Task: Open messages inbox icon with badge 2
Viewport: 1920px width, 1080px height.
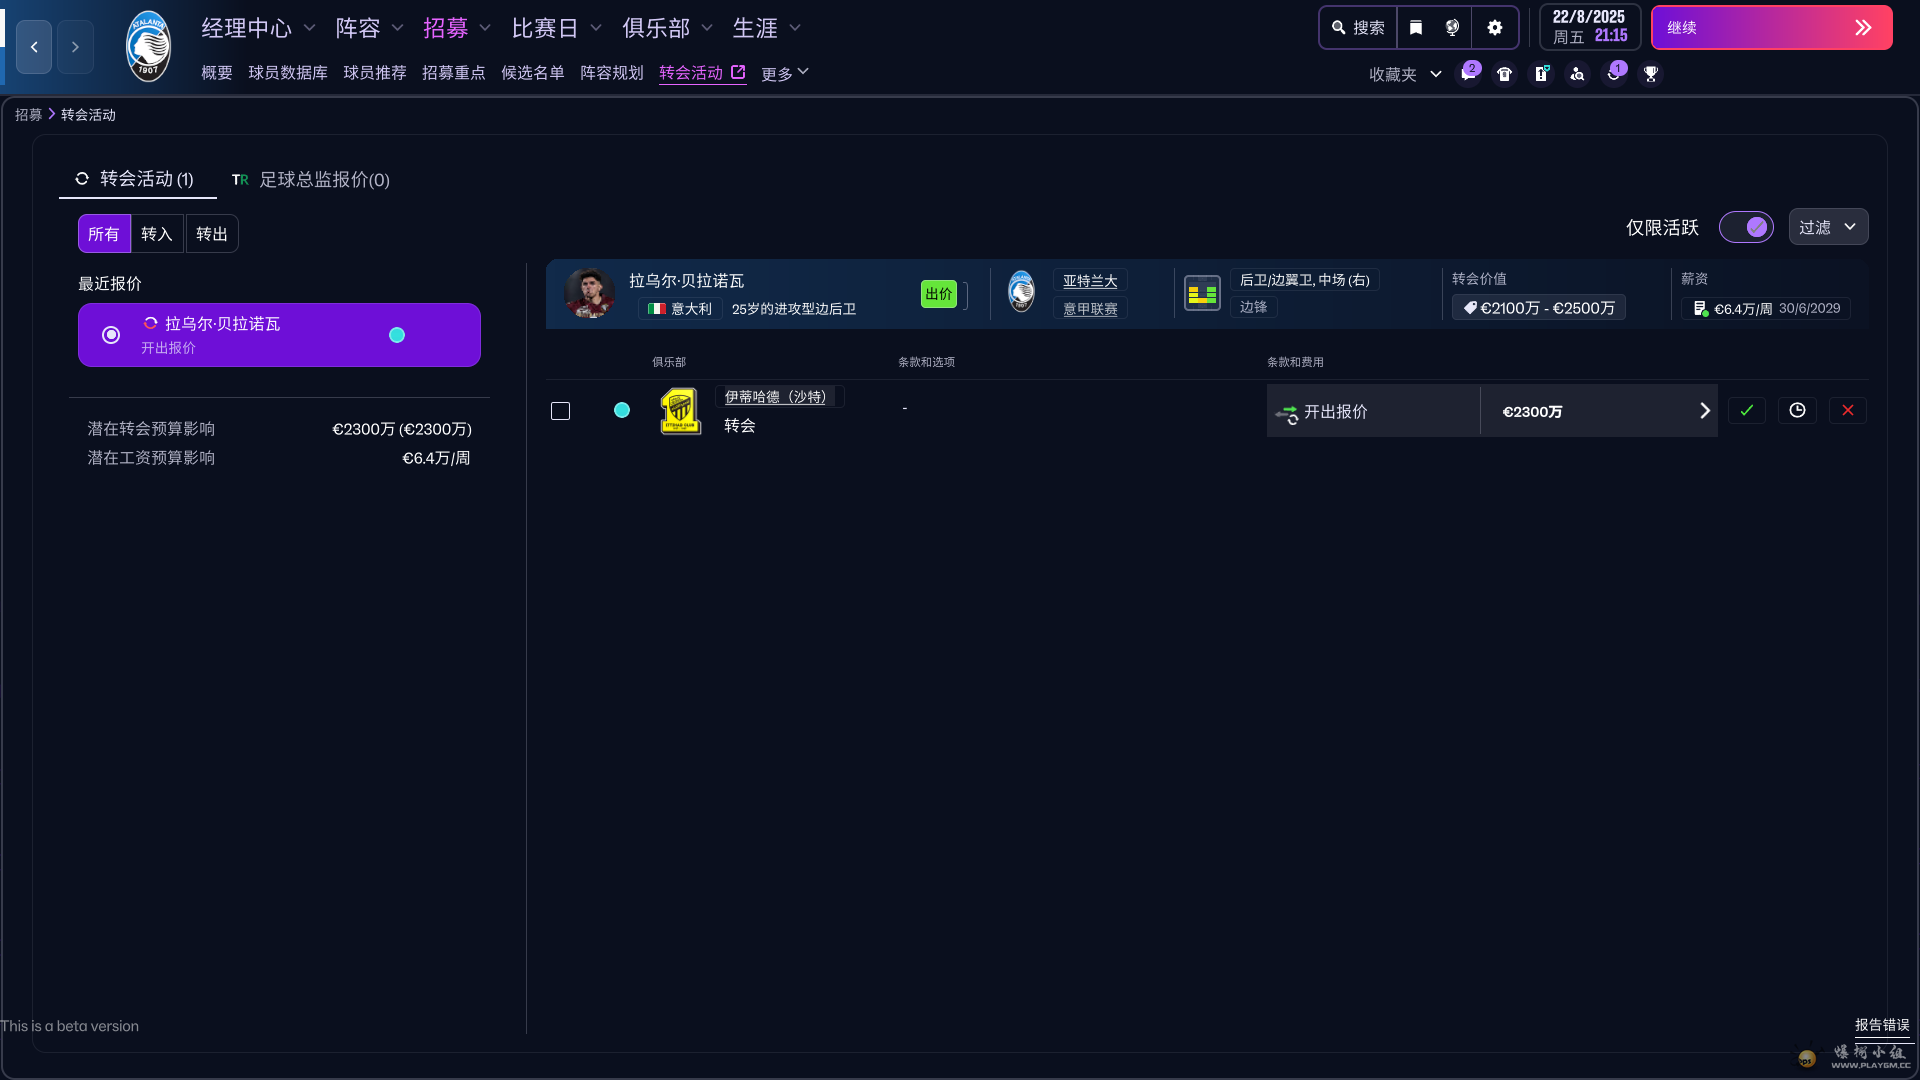Action: pos(1468,74)
